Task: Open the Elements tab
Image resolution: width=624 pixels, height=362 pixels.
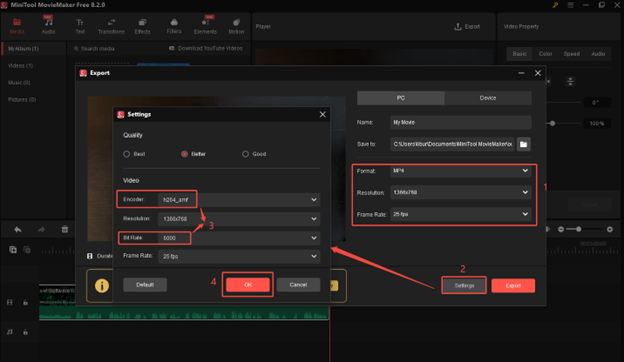Action: click(x=205, y=26)
